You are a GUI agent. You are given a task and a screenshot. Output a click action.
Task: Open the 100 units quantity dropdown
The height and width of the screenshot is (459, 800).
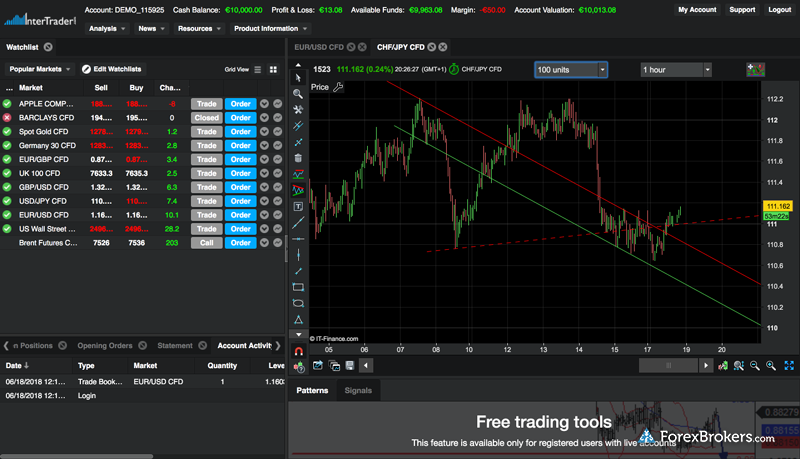click(571, 70)
